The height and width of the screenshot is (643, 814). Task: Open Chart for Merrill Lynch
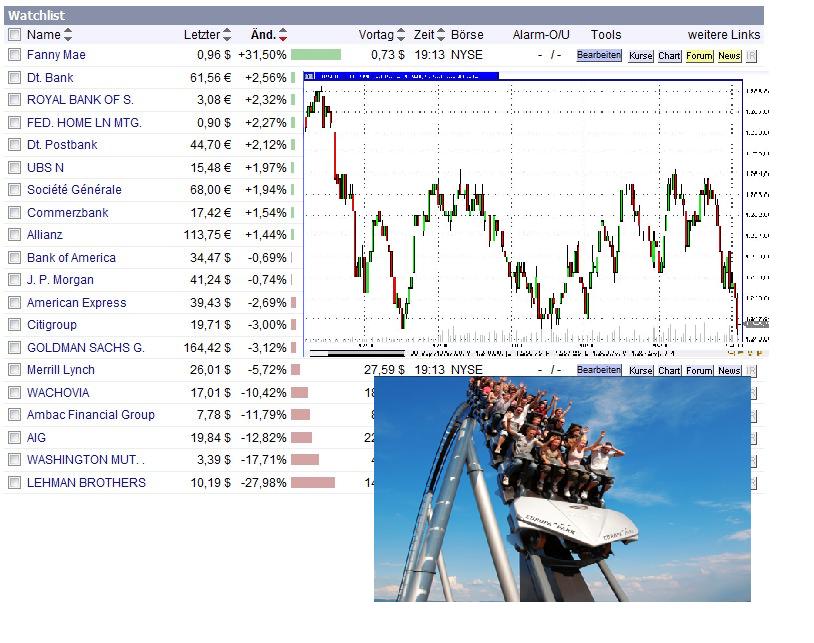coord(669,371)
